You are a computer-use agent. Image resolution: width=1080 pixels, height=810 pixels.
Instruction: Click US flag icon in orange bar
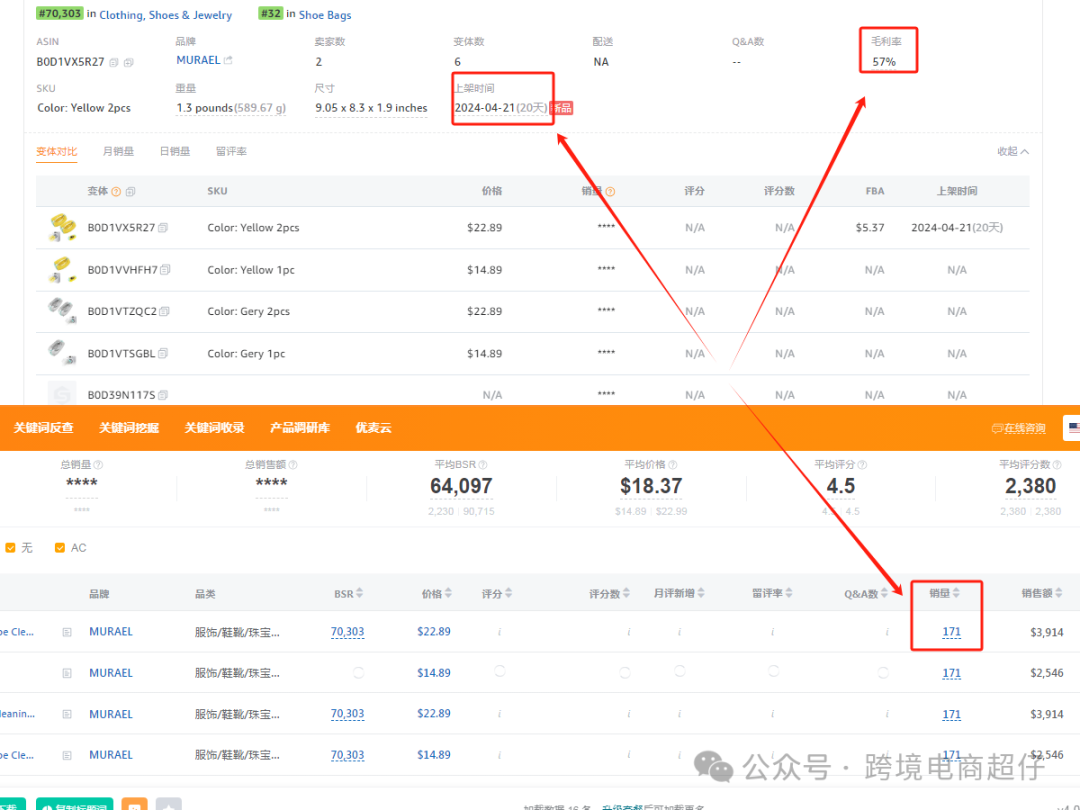point(1073,428)
